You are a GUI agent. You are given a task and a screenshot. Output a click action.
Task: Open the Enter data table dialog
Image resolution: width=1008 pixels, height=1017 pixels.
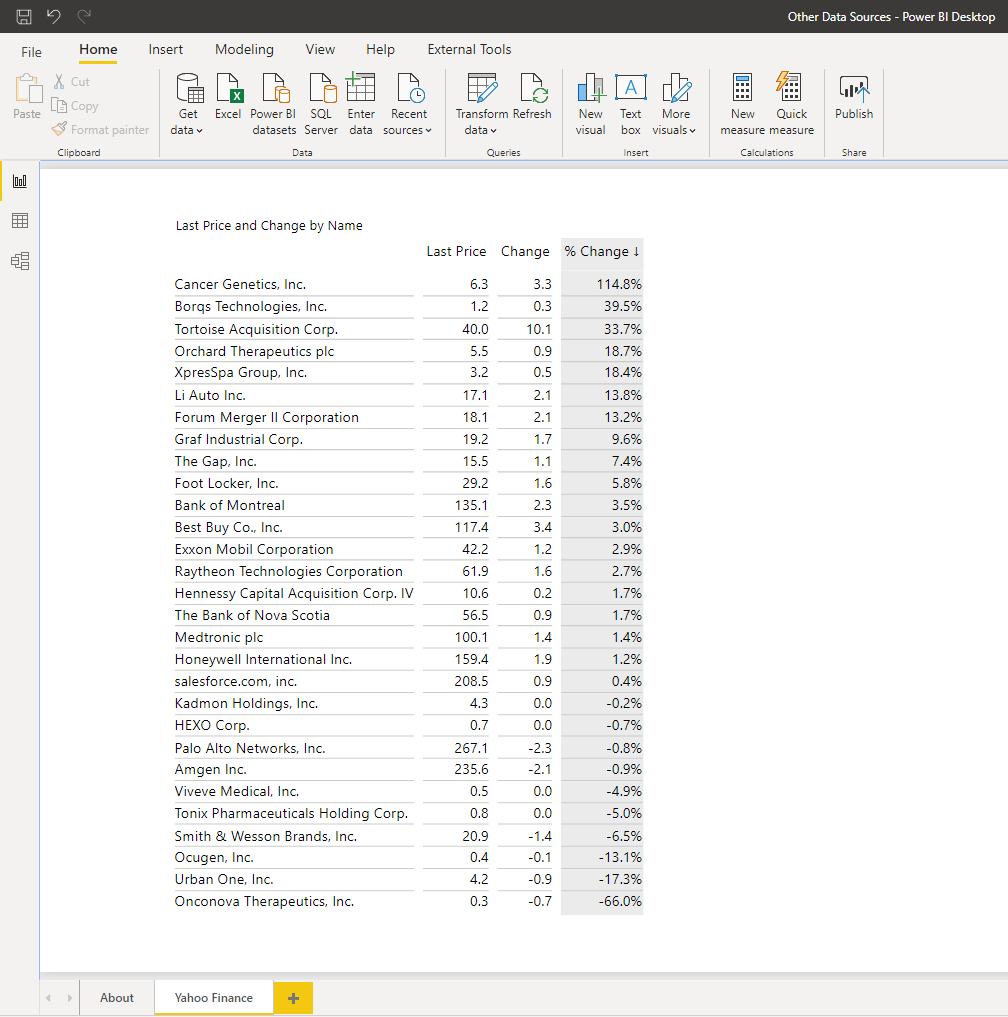coord(361,104)
